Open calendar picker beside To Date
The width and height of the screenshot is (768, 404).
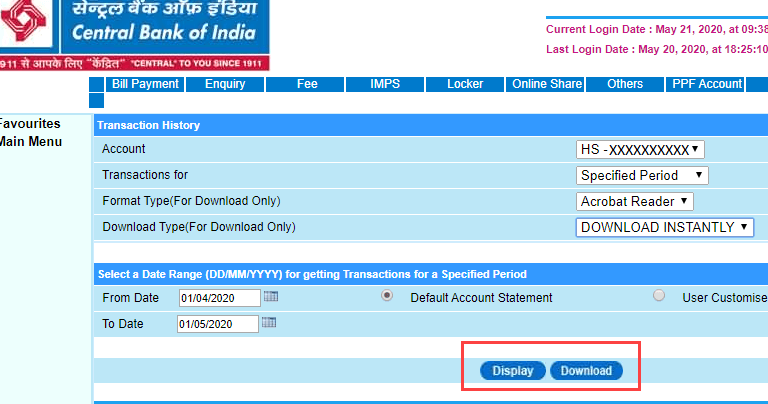269,322
